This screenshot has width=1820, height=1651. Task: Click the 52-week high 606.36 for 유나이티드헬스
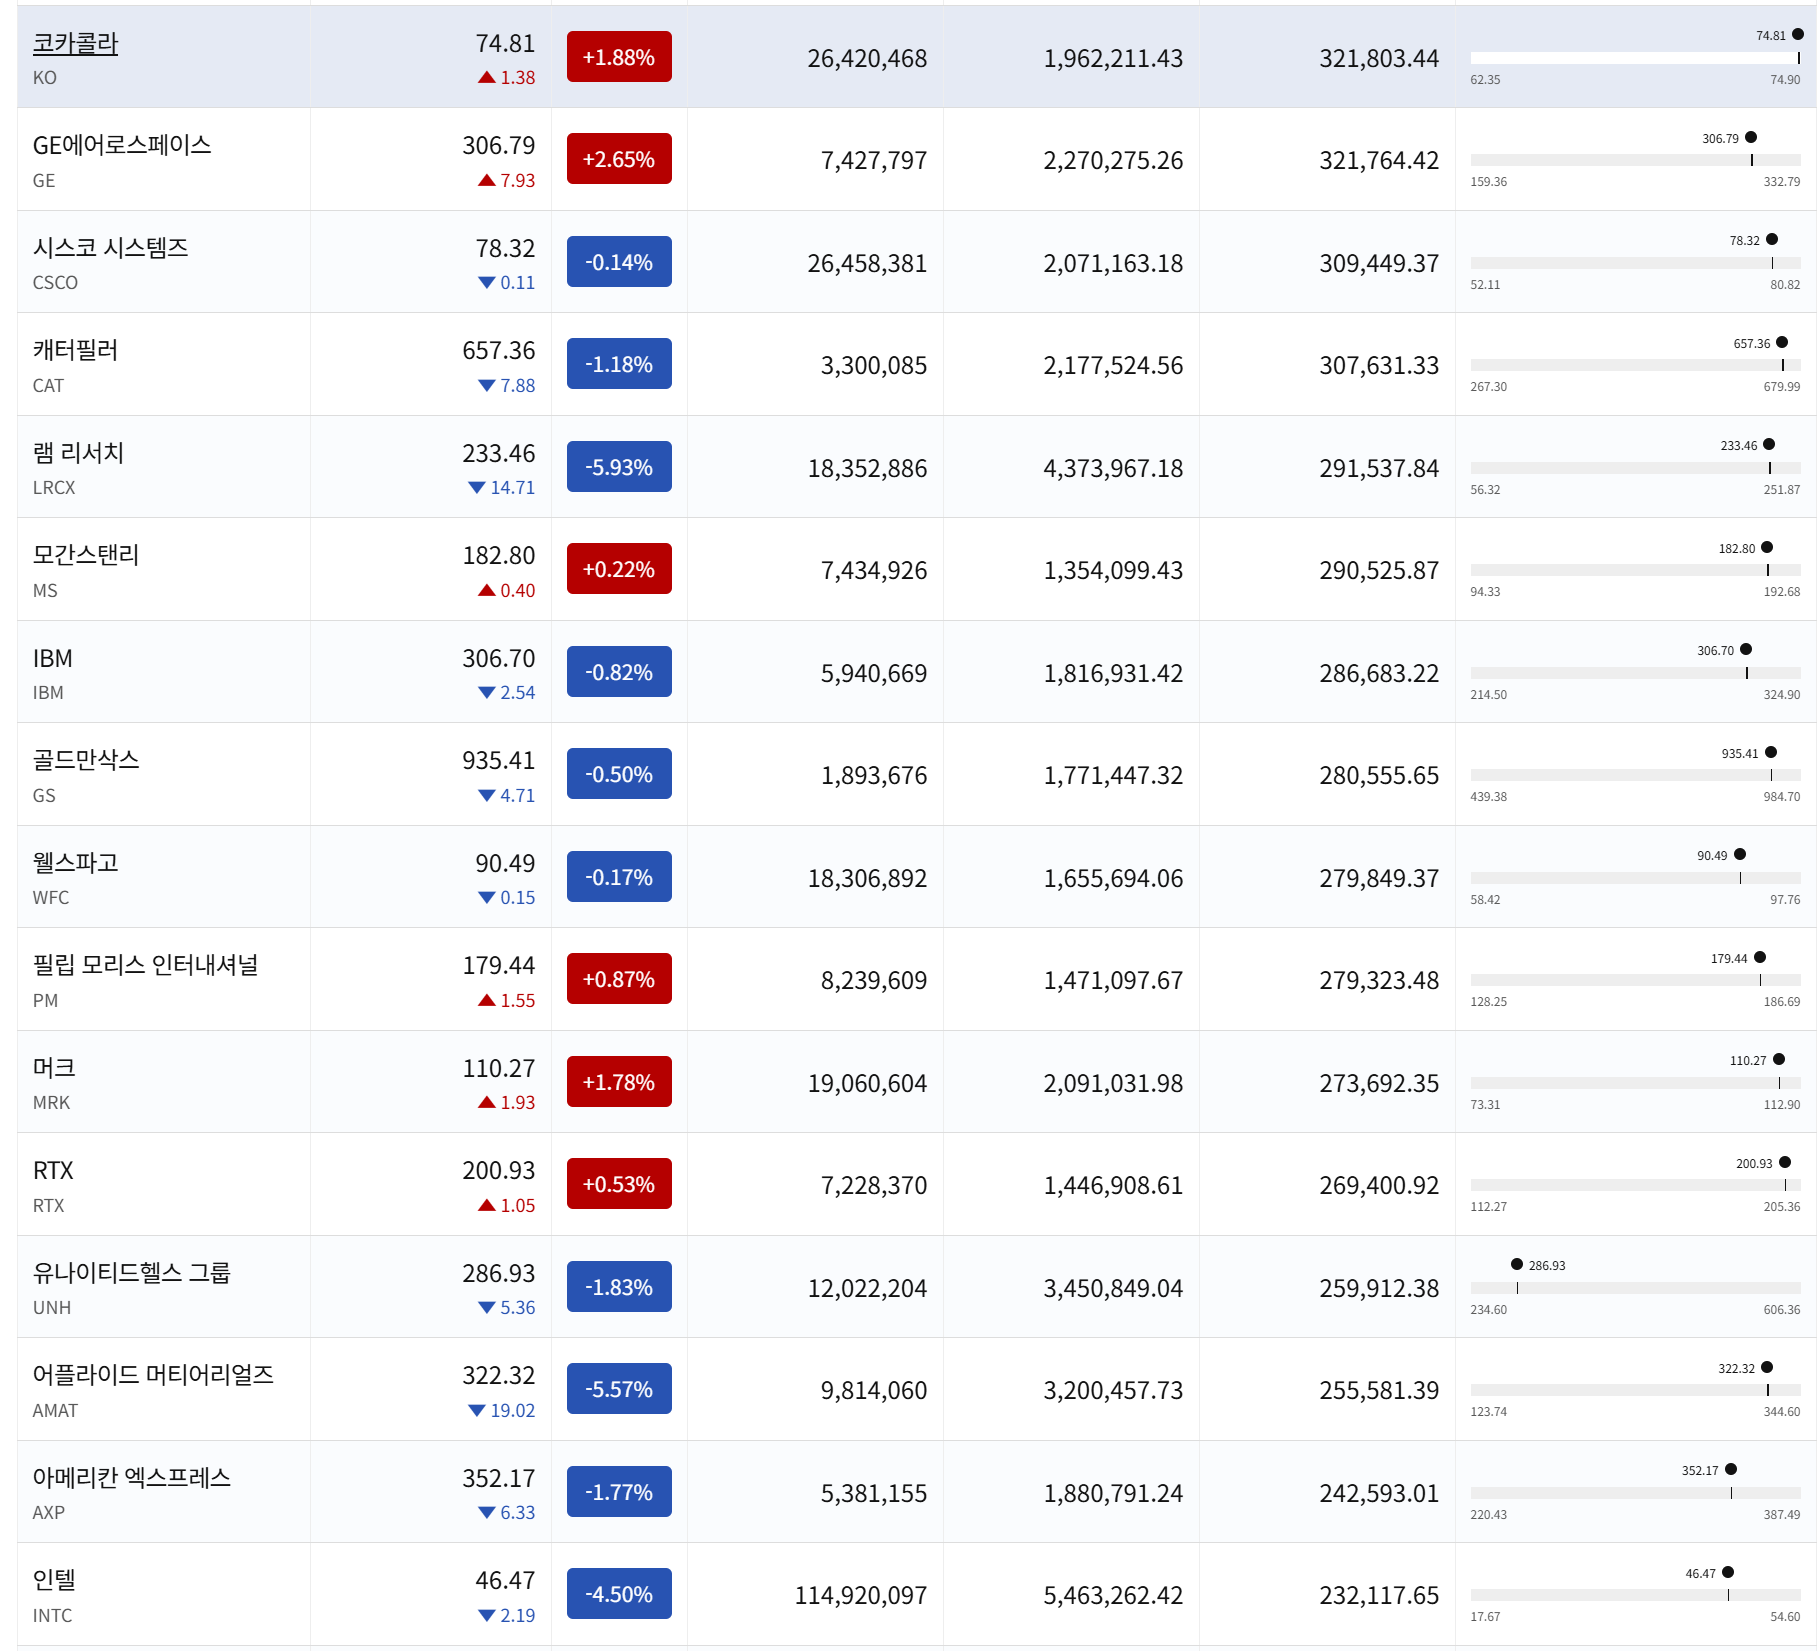pos(1782,1310)
